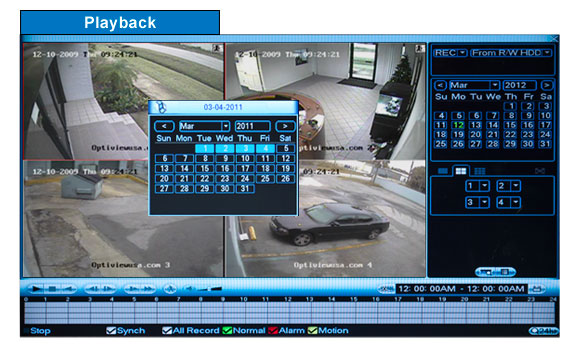Select day 31 in popup calendar
The height and width of the screenshot is (360, 580).
[245, 189]
